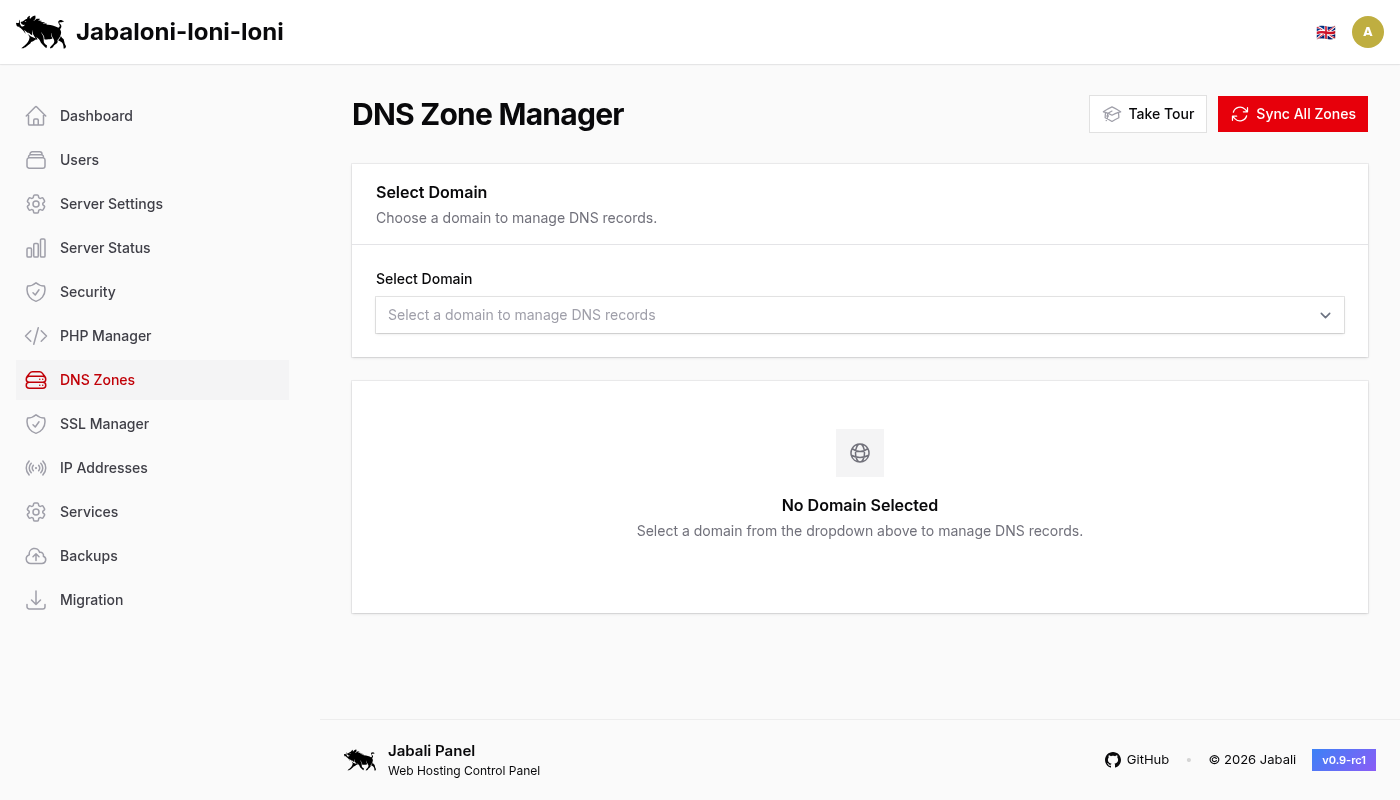Click the Migration download icon
1400x800 pixels.
pos(36,600)
